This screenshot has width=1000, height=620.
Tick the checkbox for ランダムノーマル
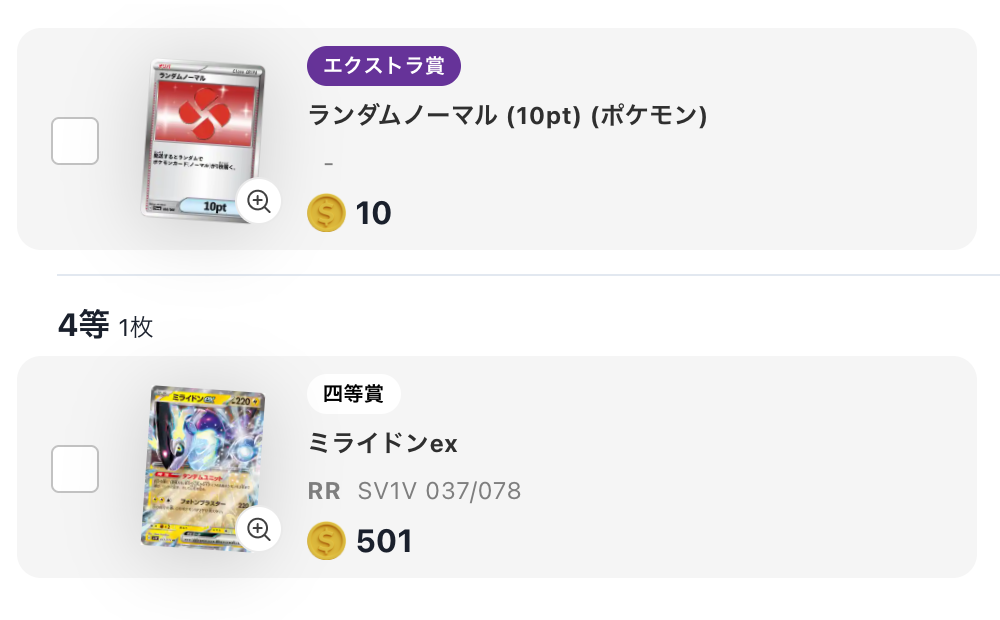coord(75,141)
